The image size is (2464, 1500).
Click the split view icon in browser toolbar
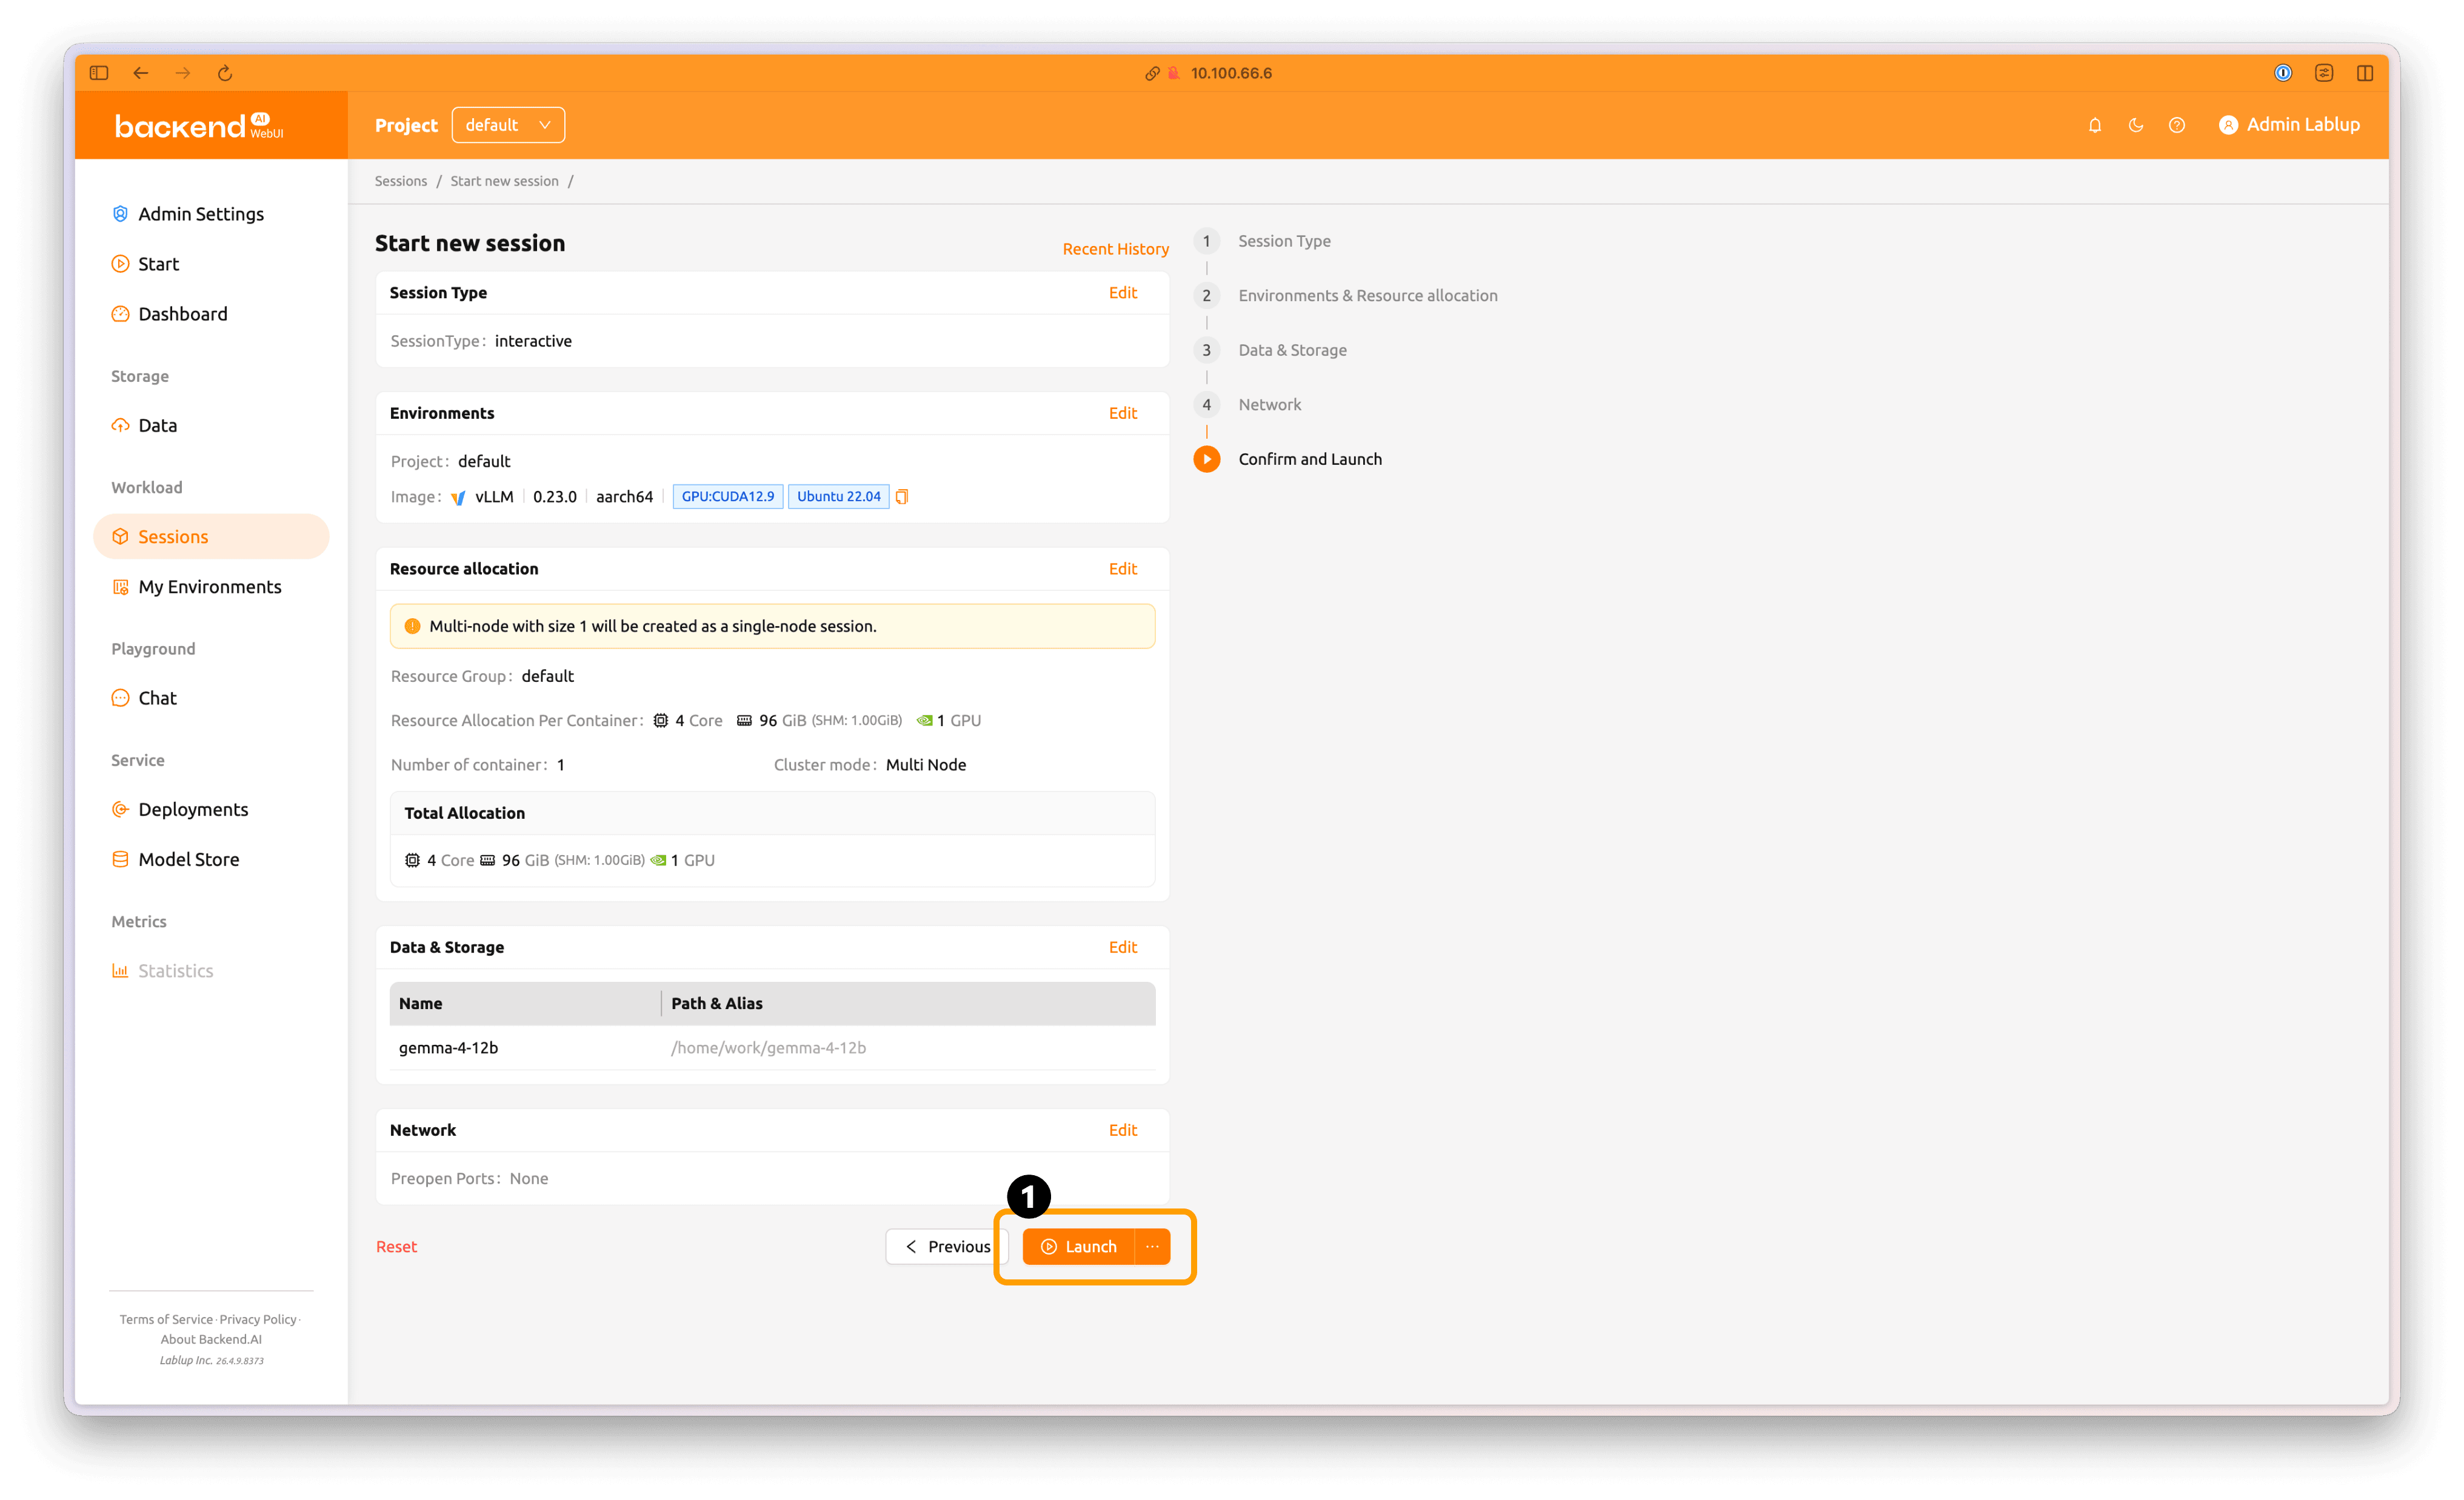click(2365, 73)
